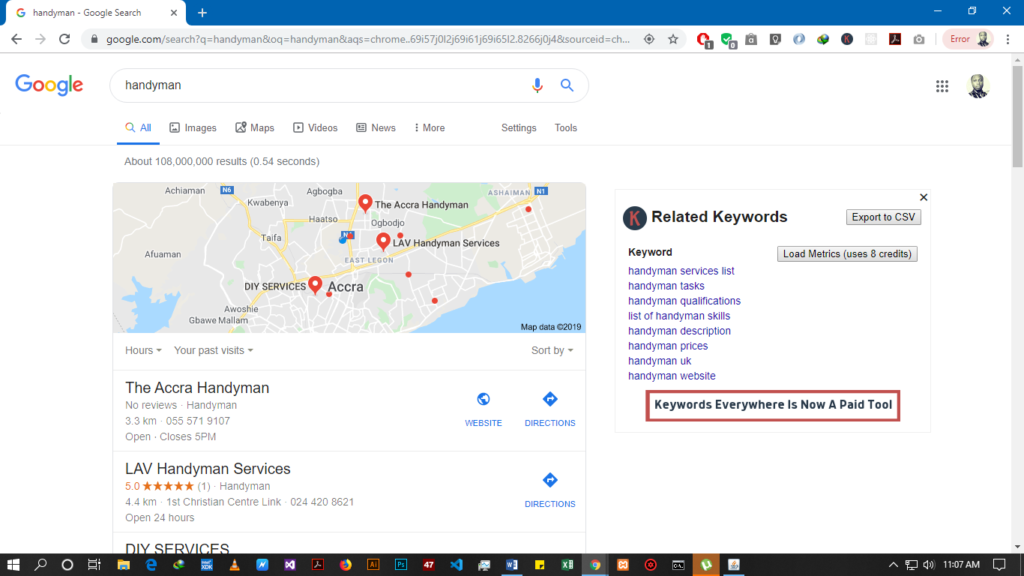The width and height of the screenshot is (1024, 576).
Task: Click the Windows Start button
Action: (14, 564)
